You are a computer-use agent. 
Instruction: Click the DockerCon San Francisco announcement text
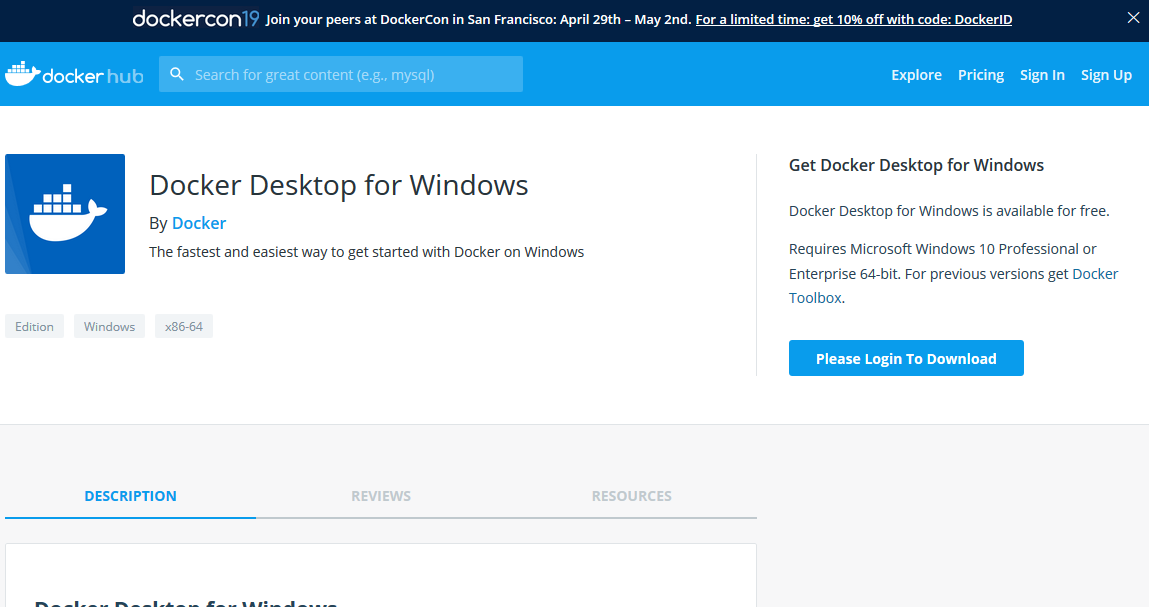[479, 19]
